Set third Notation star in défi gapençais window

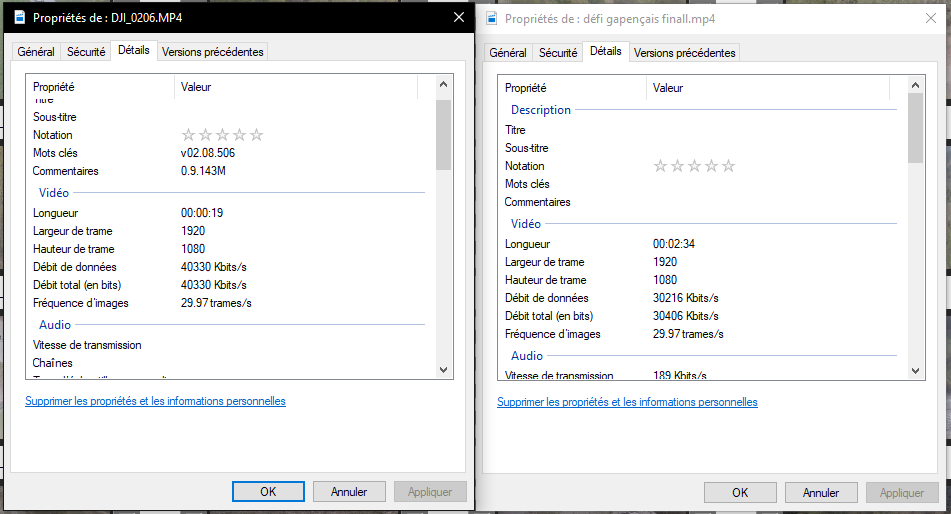pos(694,166)
